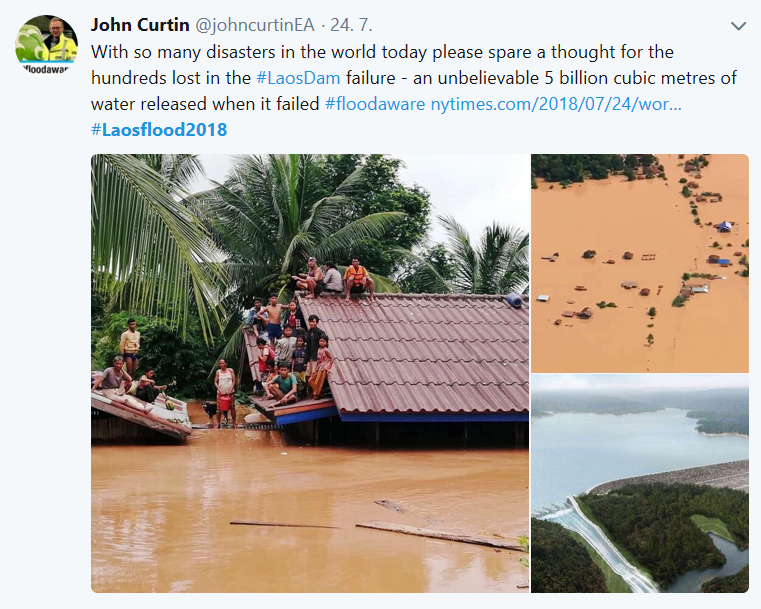Image resolution: width=761 pixels, height=609 pixels.
Task: Click the man in orange life vest
Action: coord(358,279)
